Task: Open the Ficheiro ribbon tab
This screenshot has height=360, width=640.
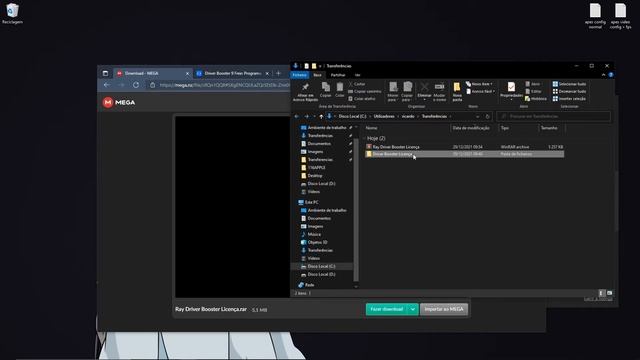Action: [300, 75]
